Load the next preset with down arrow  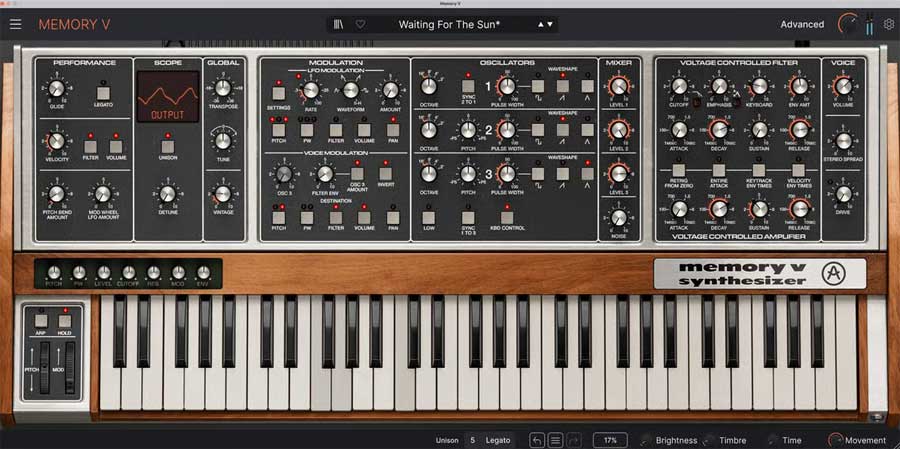[x=550, y=24]
